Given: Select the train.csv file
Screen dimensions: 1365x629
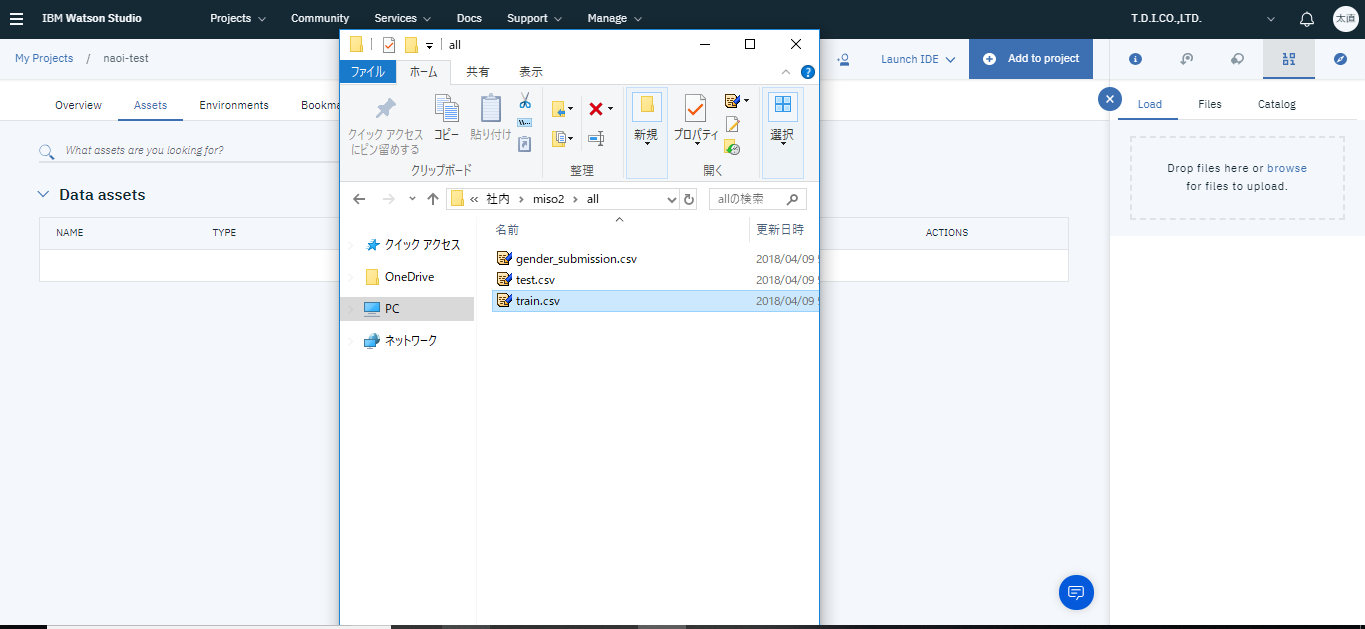Looking at the screenshot, I should (537, 301).
